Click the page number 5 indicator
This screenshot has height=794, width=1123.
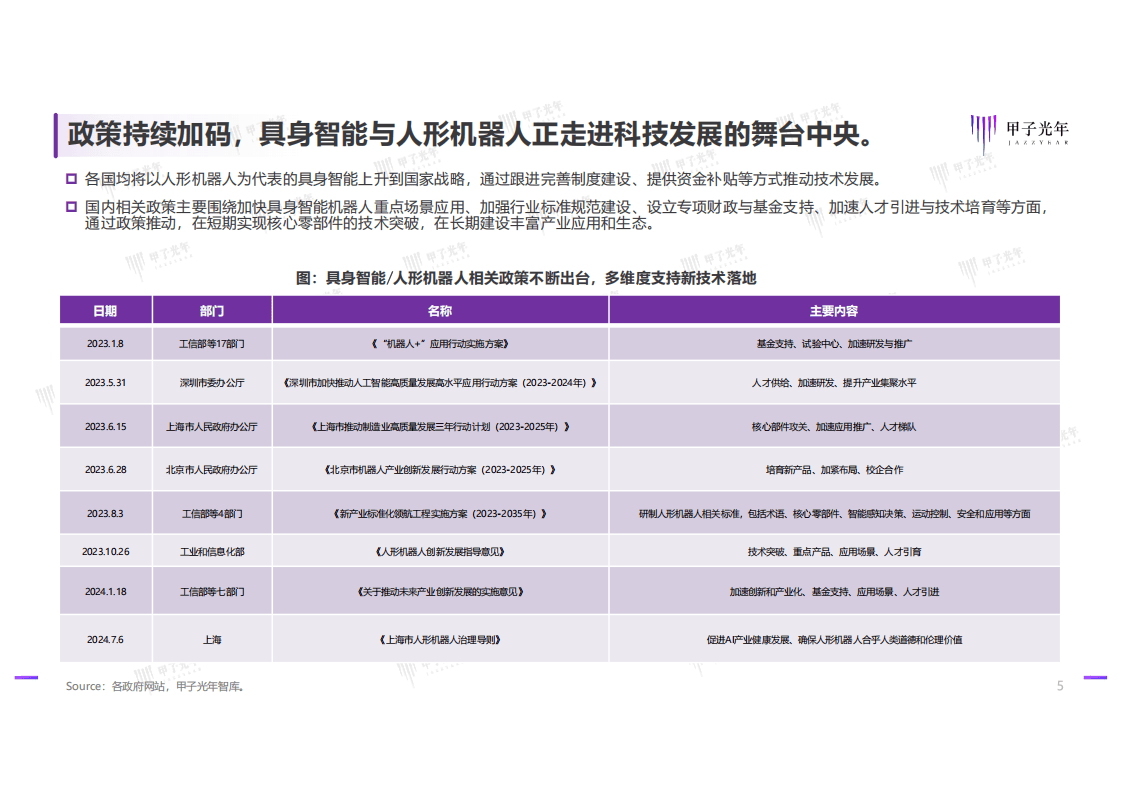(1060, 685)
